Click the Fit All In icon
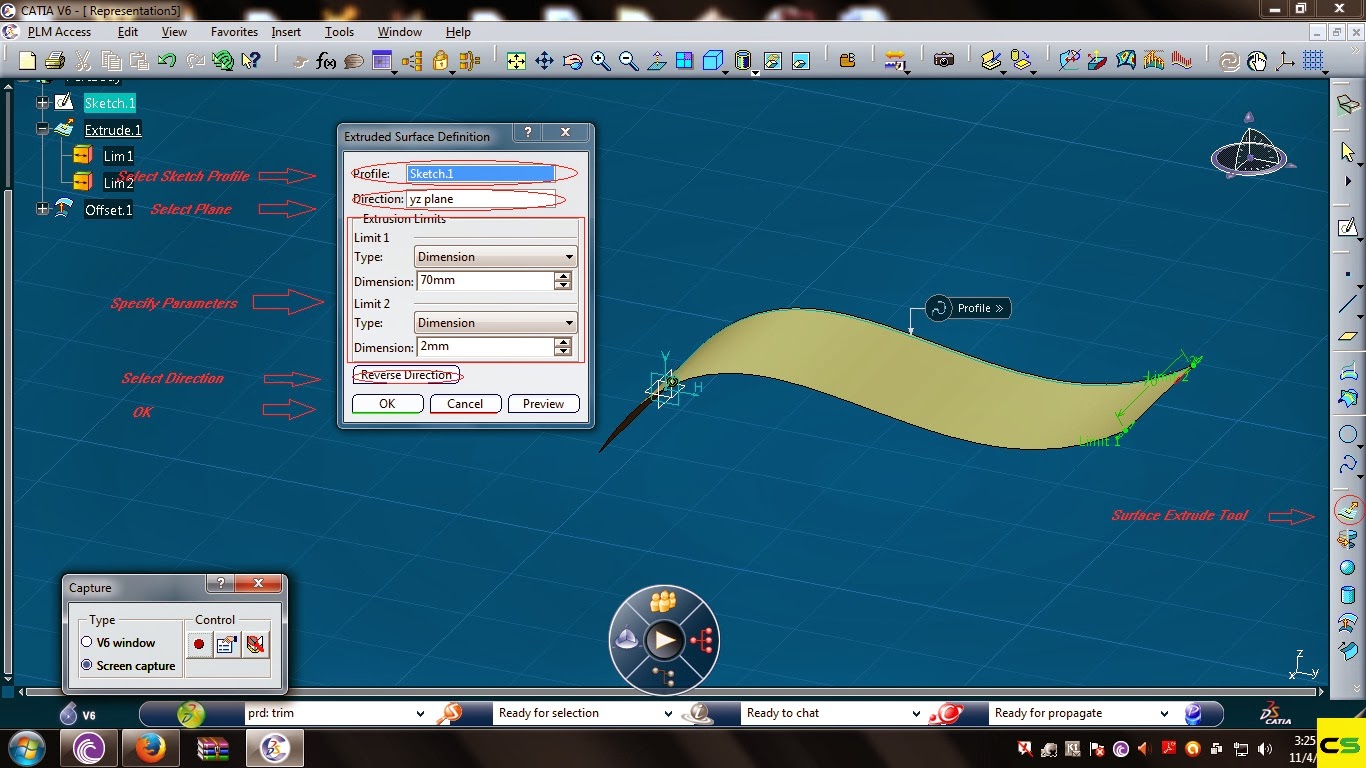The image size is (1366, 768). 516,61
